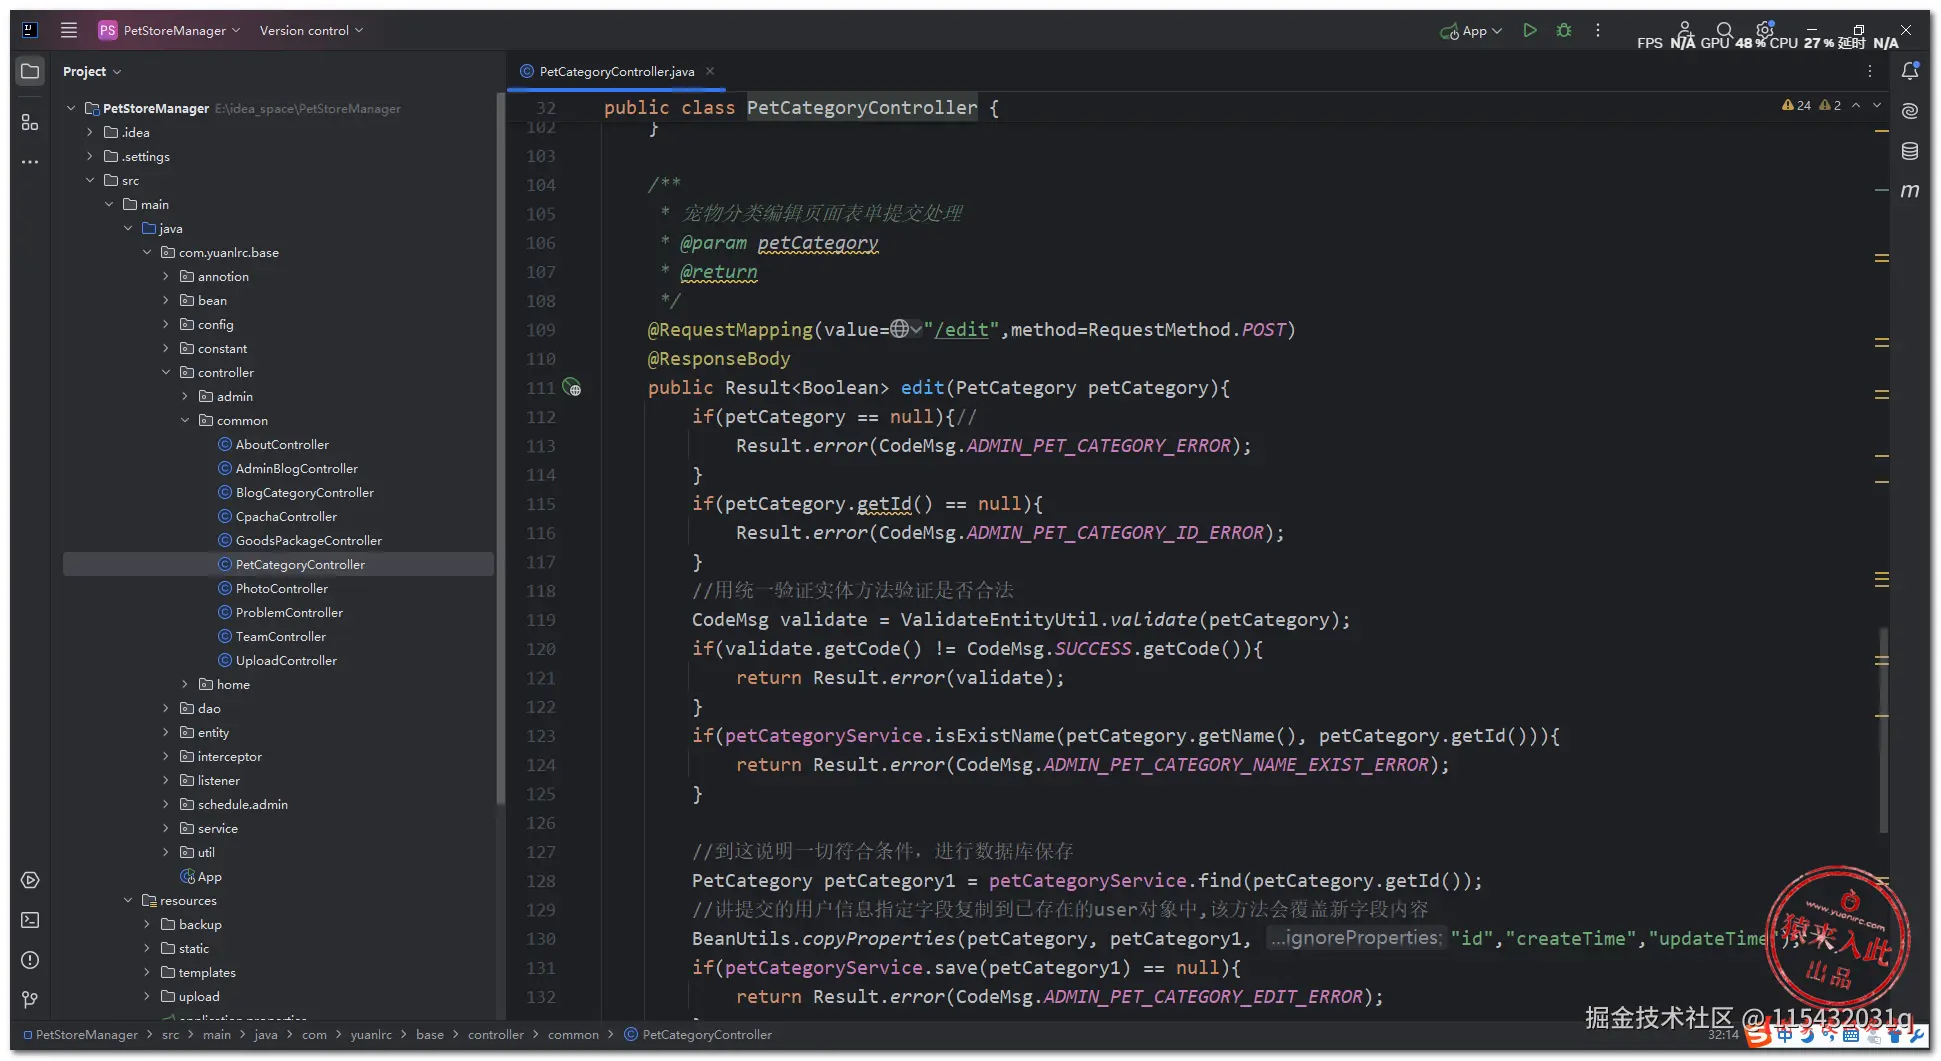Click the common breadcrumb
Image resolution: width=1941 pixels, height=1061 pixels.
pos(573,1034)
